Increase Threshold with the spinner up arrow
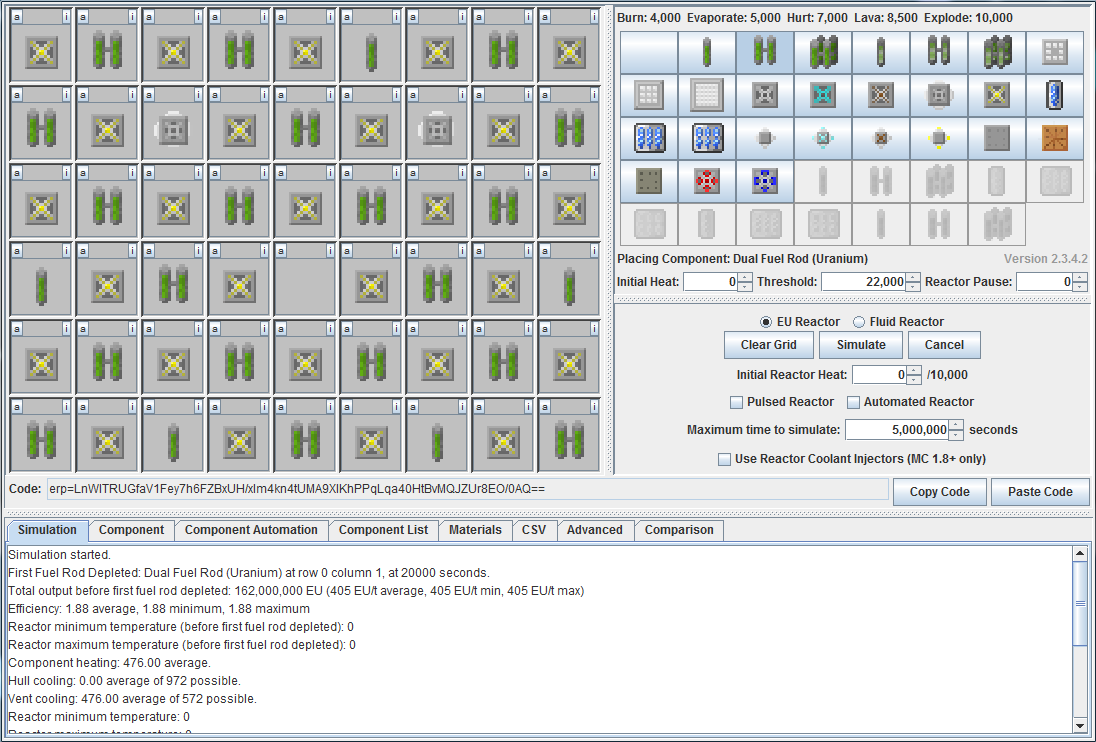1096x742 pixels. coord(913,277)
